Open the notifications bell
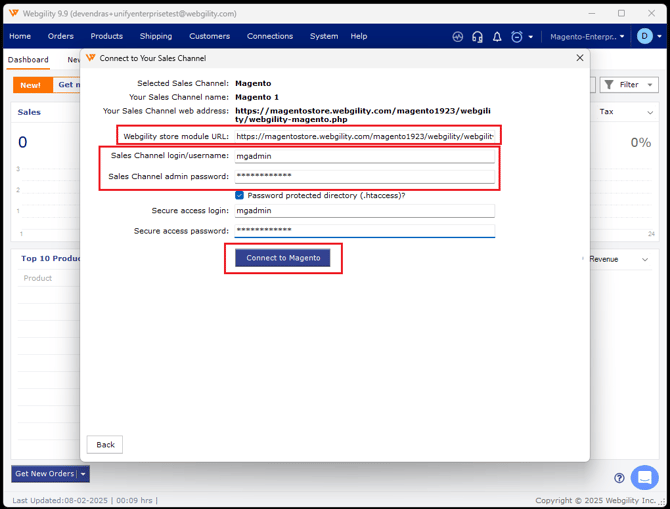This screenshot has width=670, height=509. tap(497, 37)
